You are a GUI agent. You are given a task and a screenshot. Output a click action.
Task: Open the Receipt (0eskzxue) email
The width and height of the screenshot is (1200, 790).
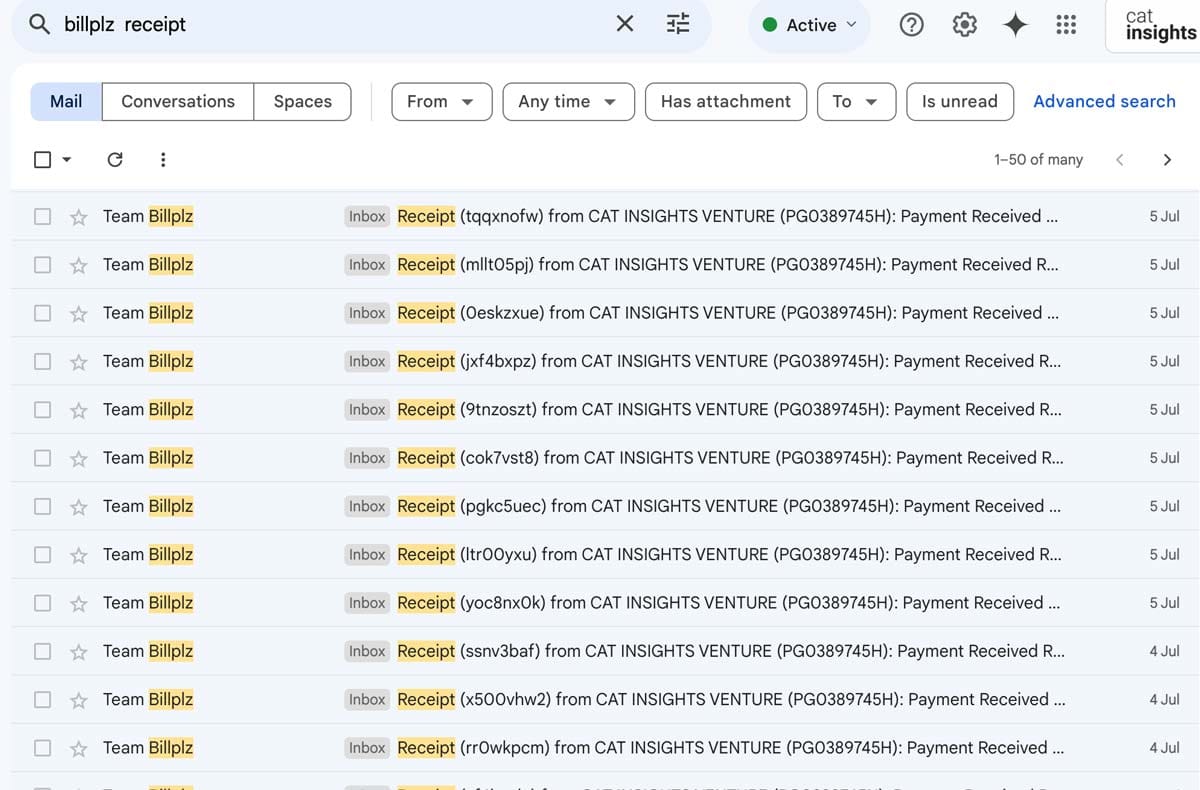pos(605,312)
